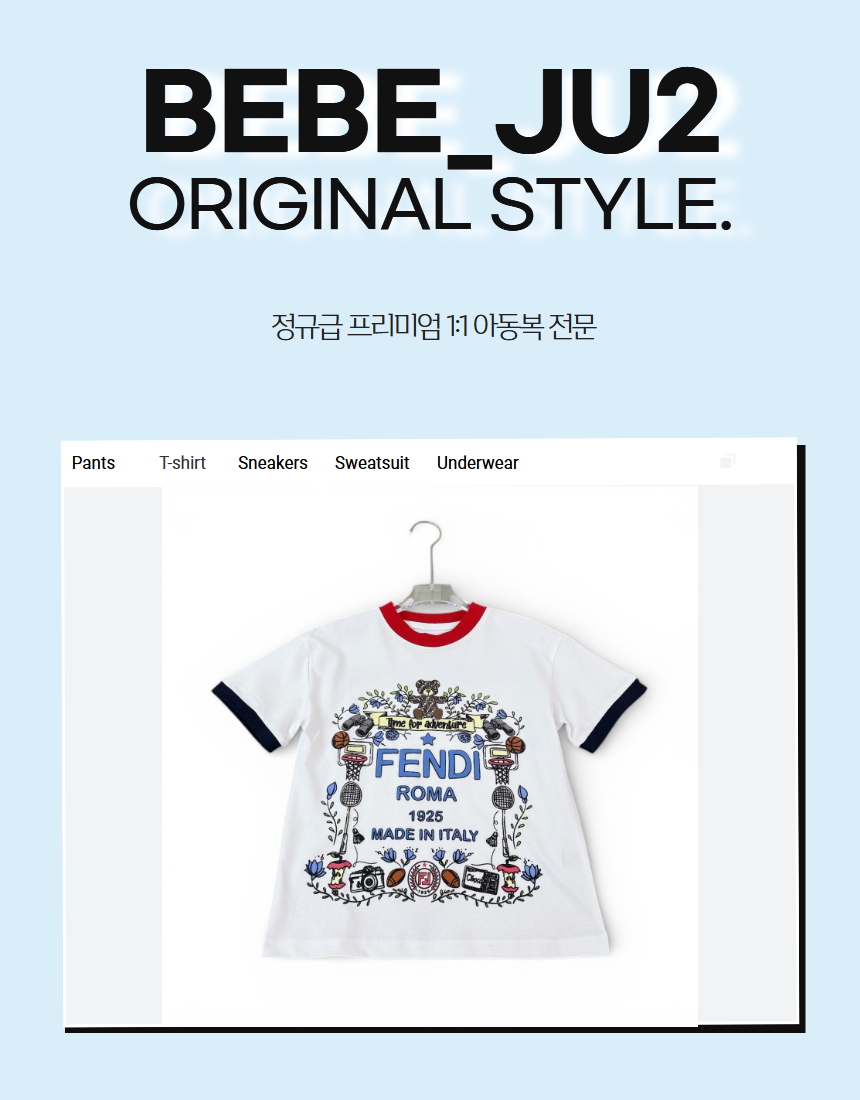The height and width of the screenshot is (1100, 860).
Task: Click the BEBE_JU2 brand title
Action: tap(431, 112)
